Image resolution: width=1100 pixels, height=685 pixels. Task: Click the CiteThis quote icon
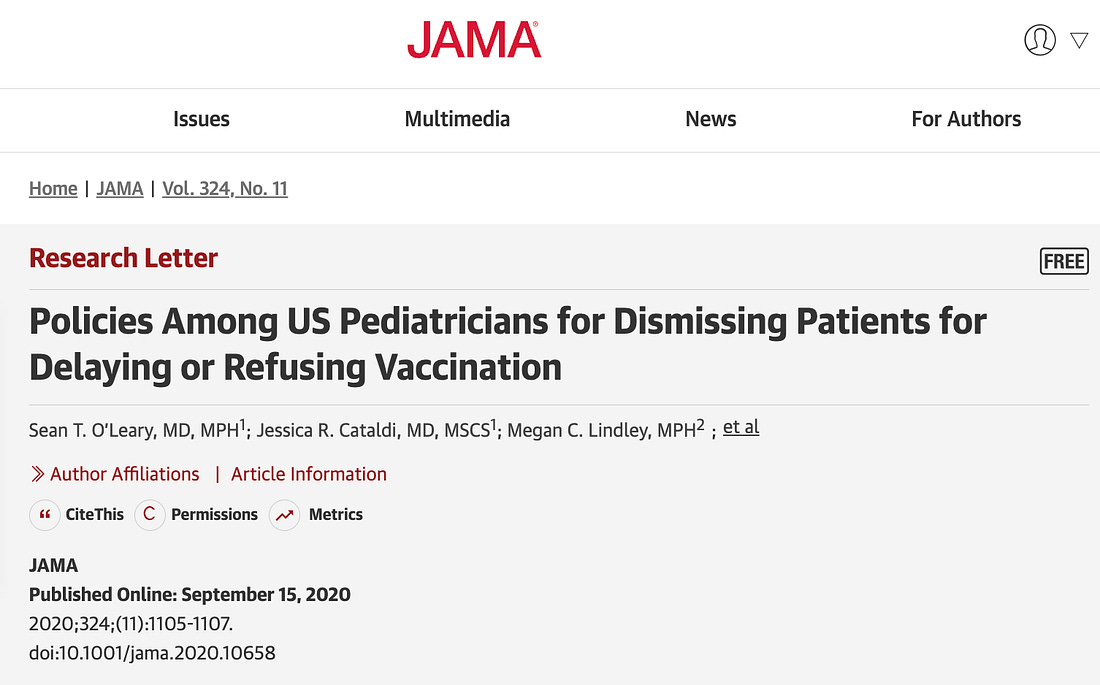point(45,515)
